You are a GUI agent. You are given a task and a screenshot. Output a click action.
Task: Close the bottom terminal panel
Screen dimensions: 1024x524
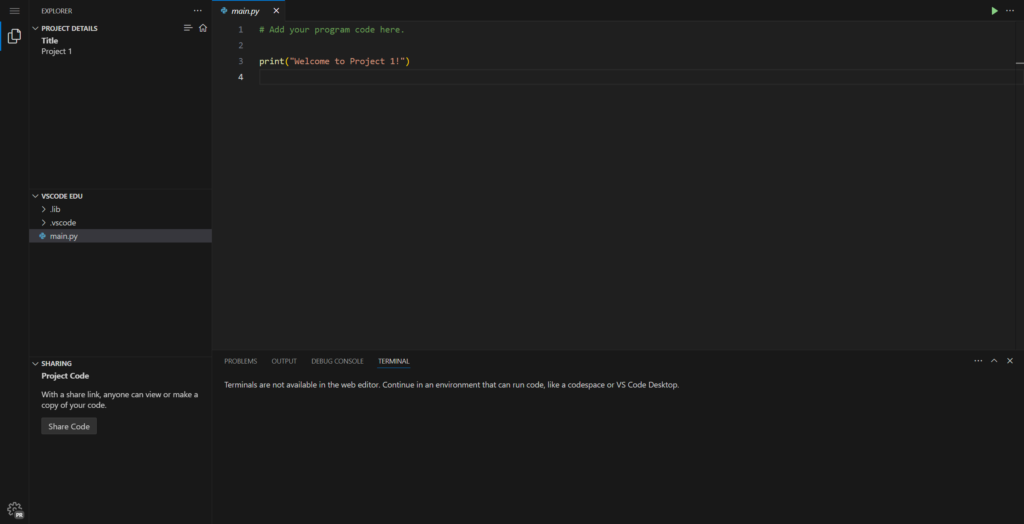coord(1010,360)
